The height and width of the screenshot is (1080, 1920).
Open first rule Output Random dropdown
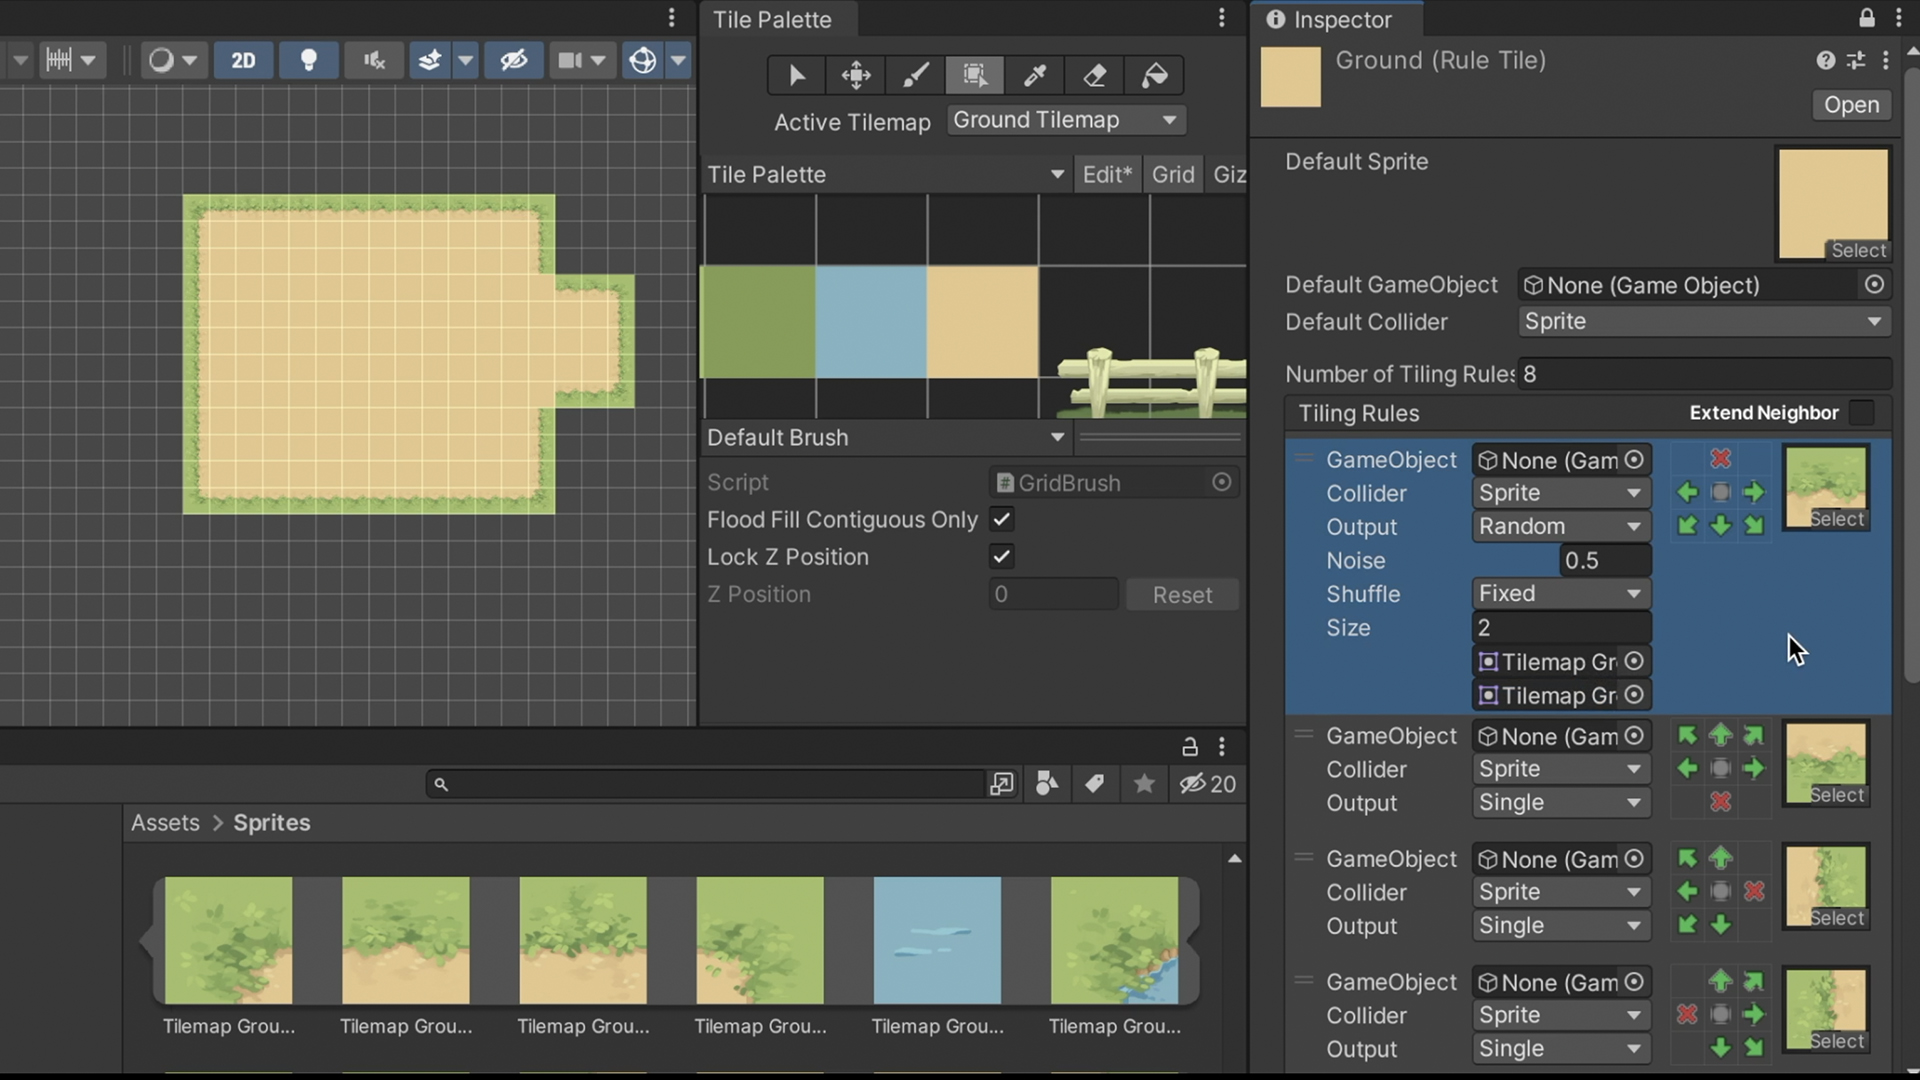[x=1560, y=526]
